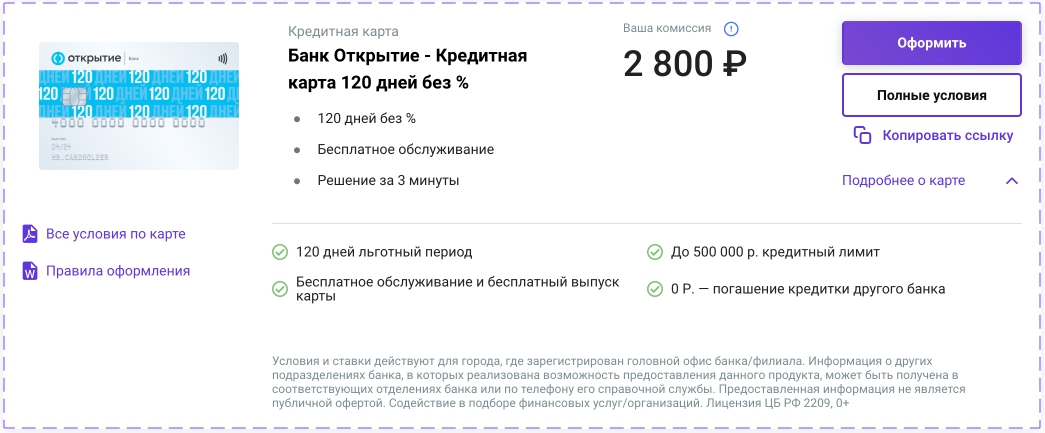The image size is (1045, 433).
Task: Click the PDF icon for Все условия по карте
Action: [x=30, y=234]
